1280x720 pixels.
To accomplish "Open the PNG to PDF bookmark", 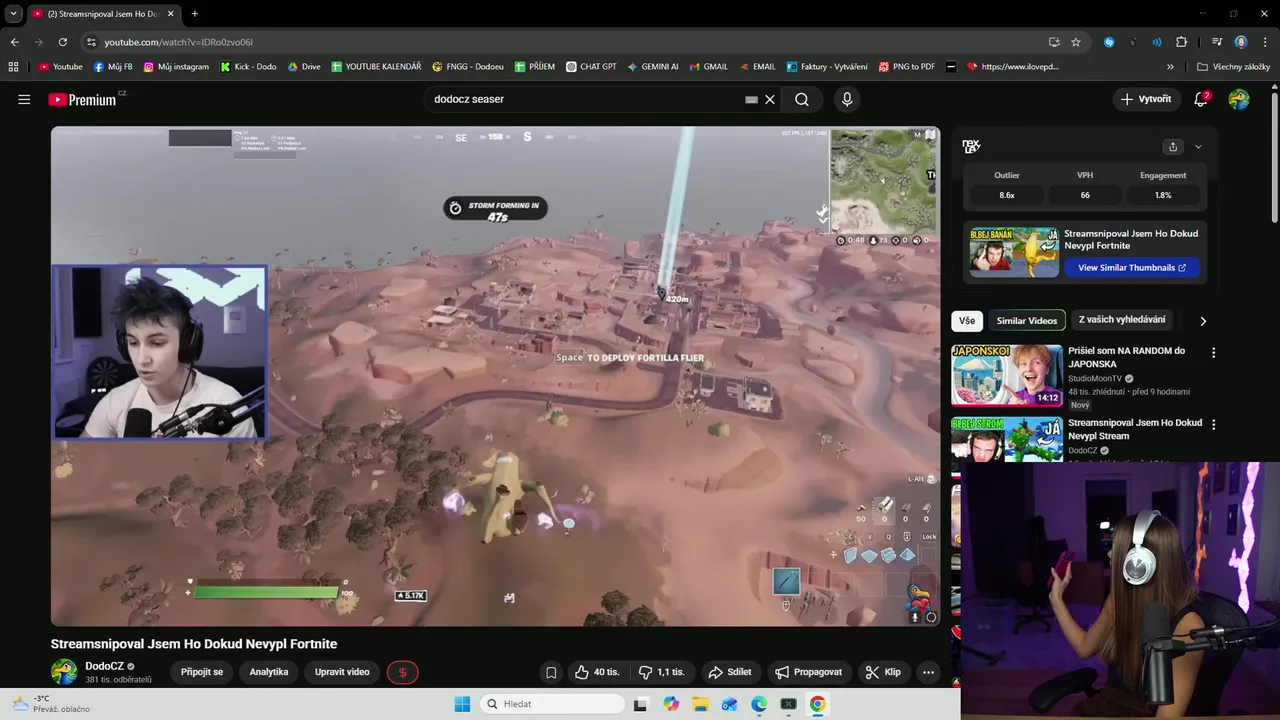I will click(x=906, y=67).
